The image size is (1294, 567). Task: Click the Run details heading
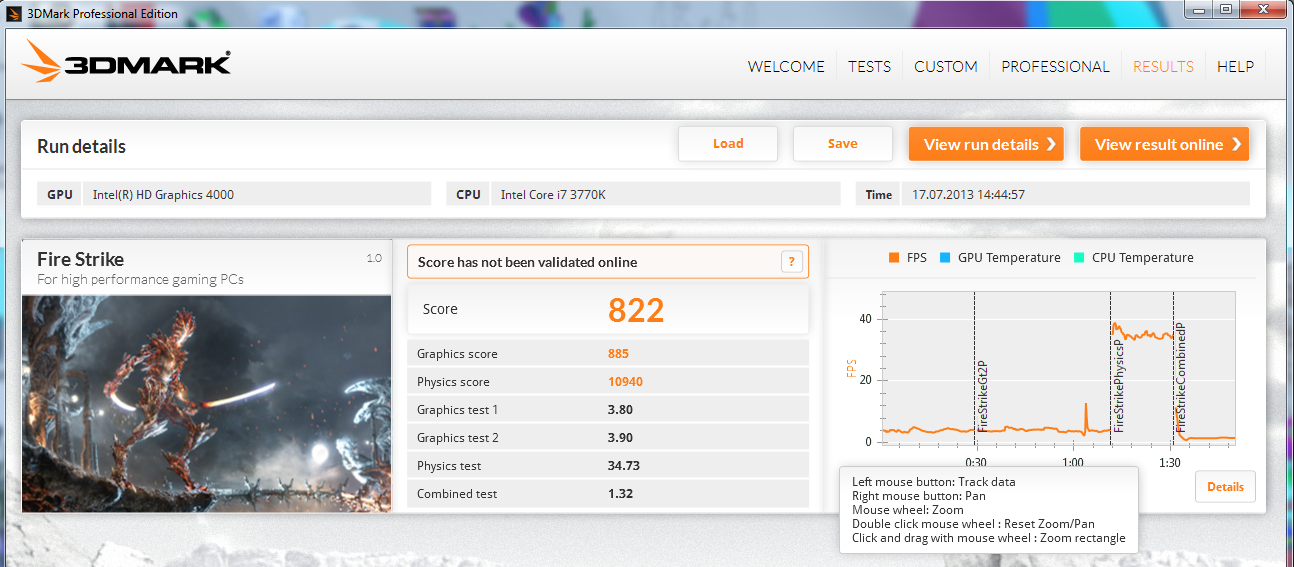[82, 146]
